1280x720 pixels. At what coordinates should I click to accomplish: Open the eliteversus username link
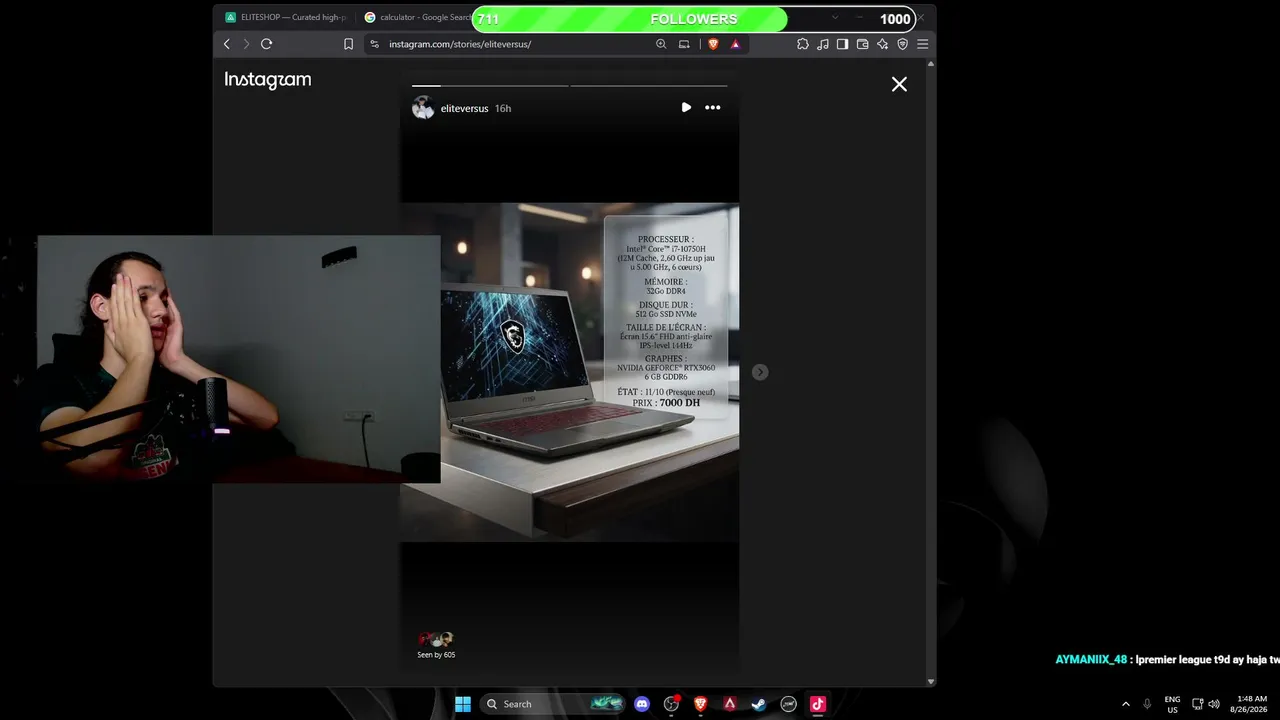(465, 108)
